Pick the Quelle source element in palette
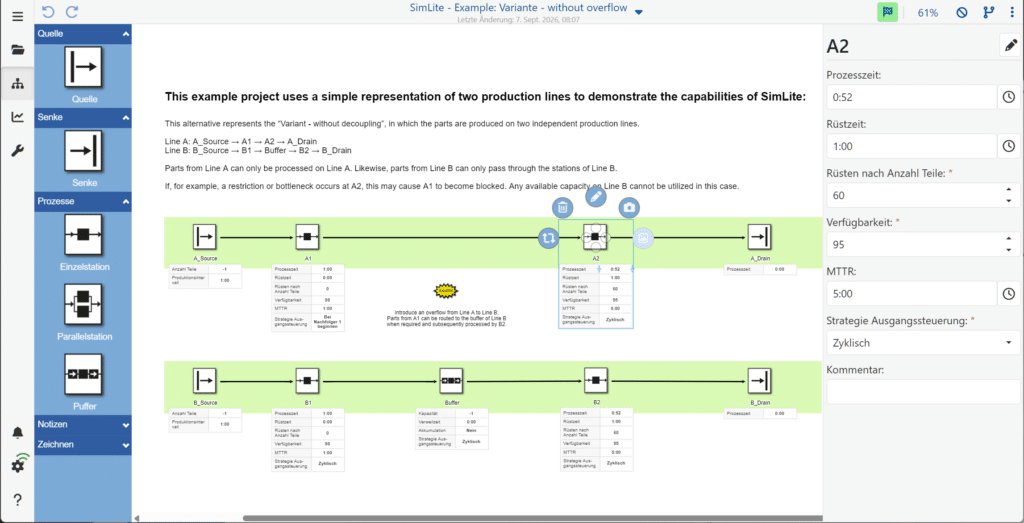1024x523 pixels. 83,66
